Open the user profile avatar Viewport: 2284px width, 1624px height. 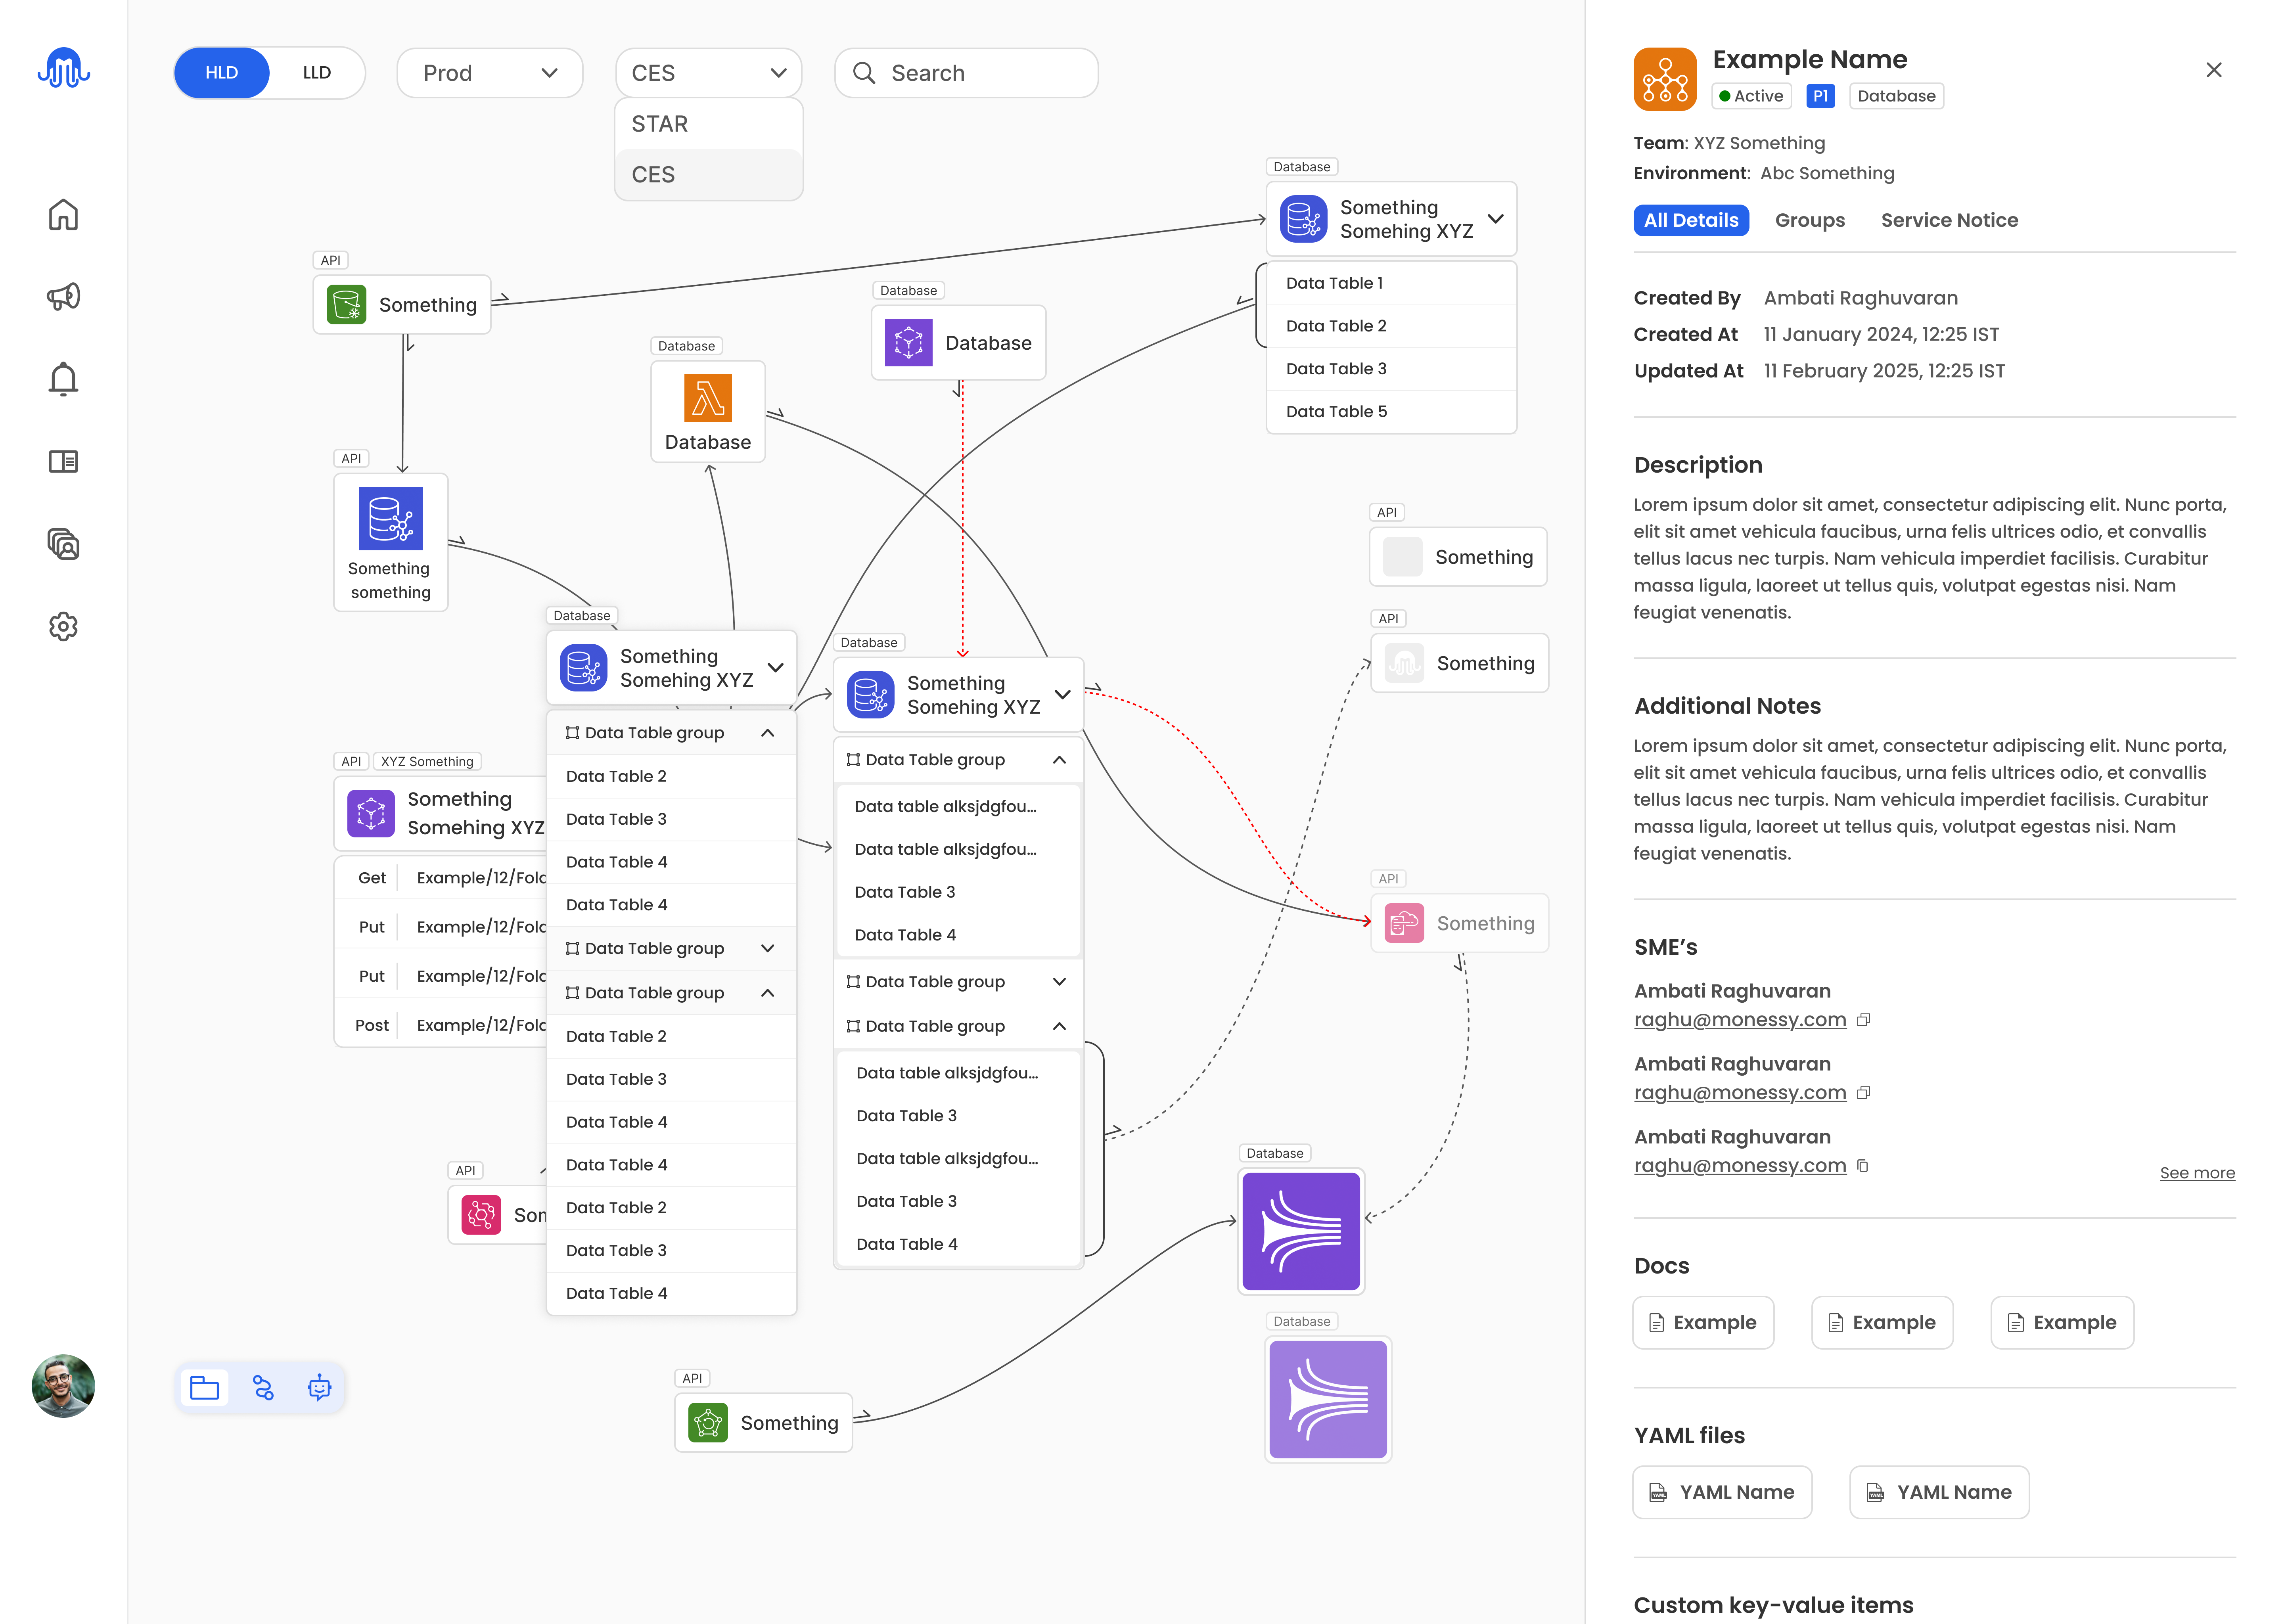63,1386
